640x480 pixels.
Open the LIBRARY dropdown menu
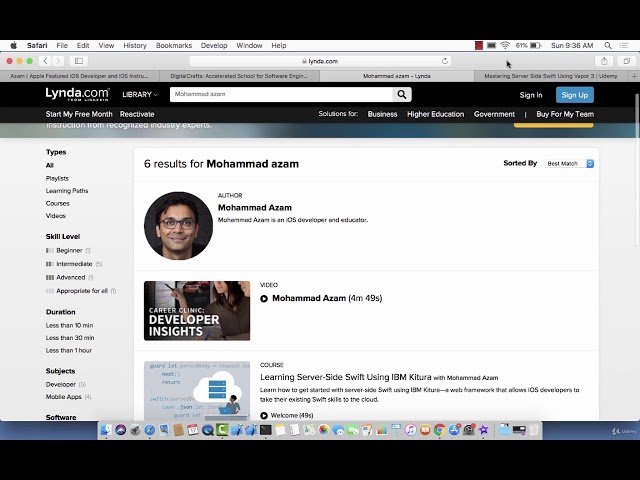tap(140, 95)
